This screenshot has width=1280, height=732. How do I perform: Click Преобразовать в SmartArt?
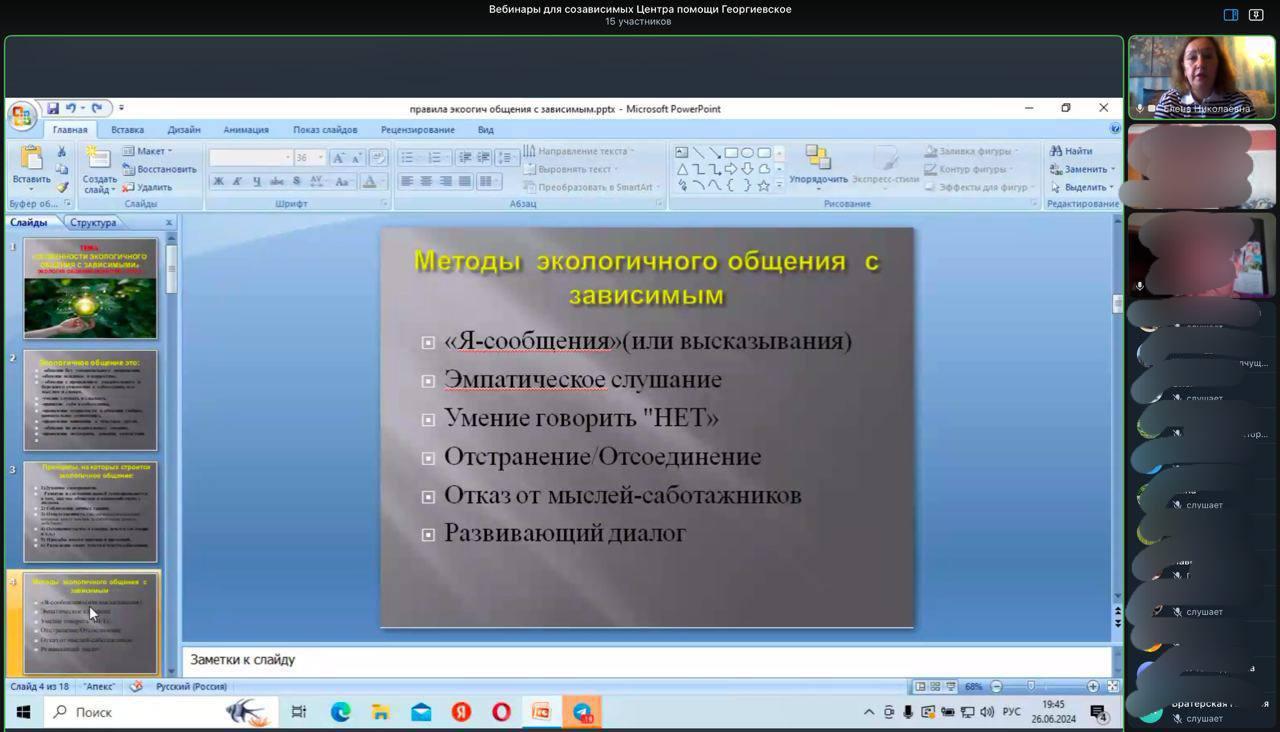click(x=593, y=187)
